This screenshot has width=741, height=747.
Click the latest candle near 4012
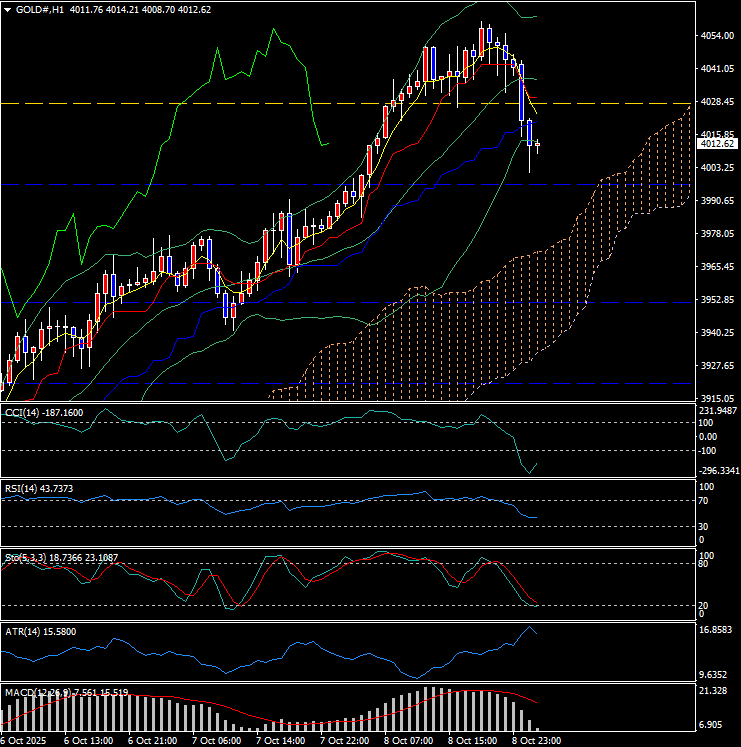point(538,146)
